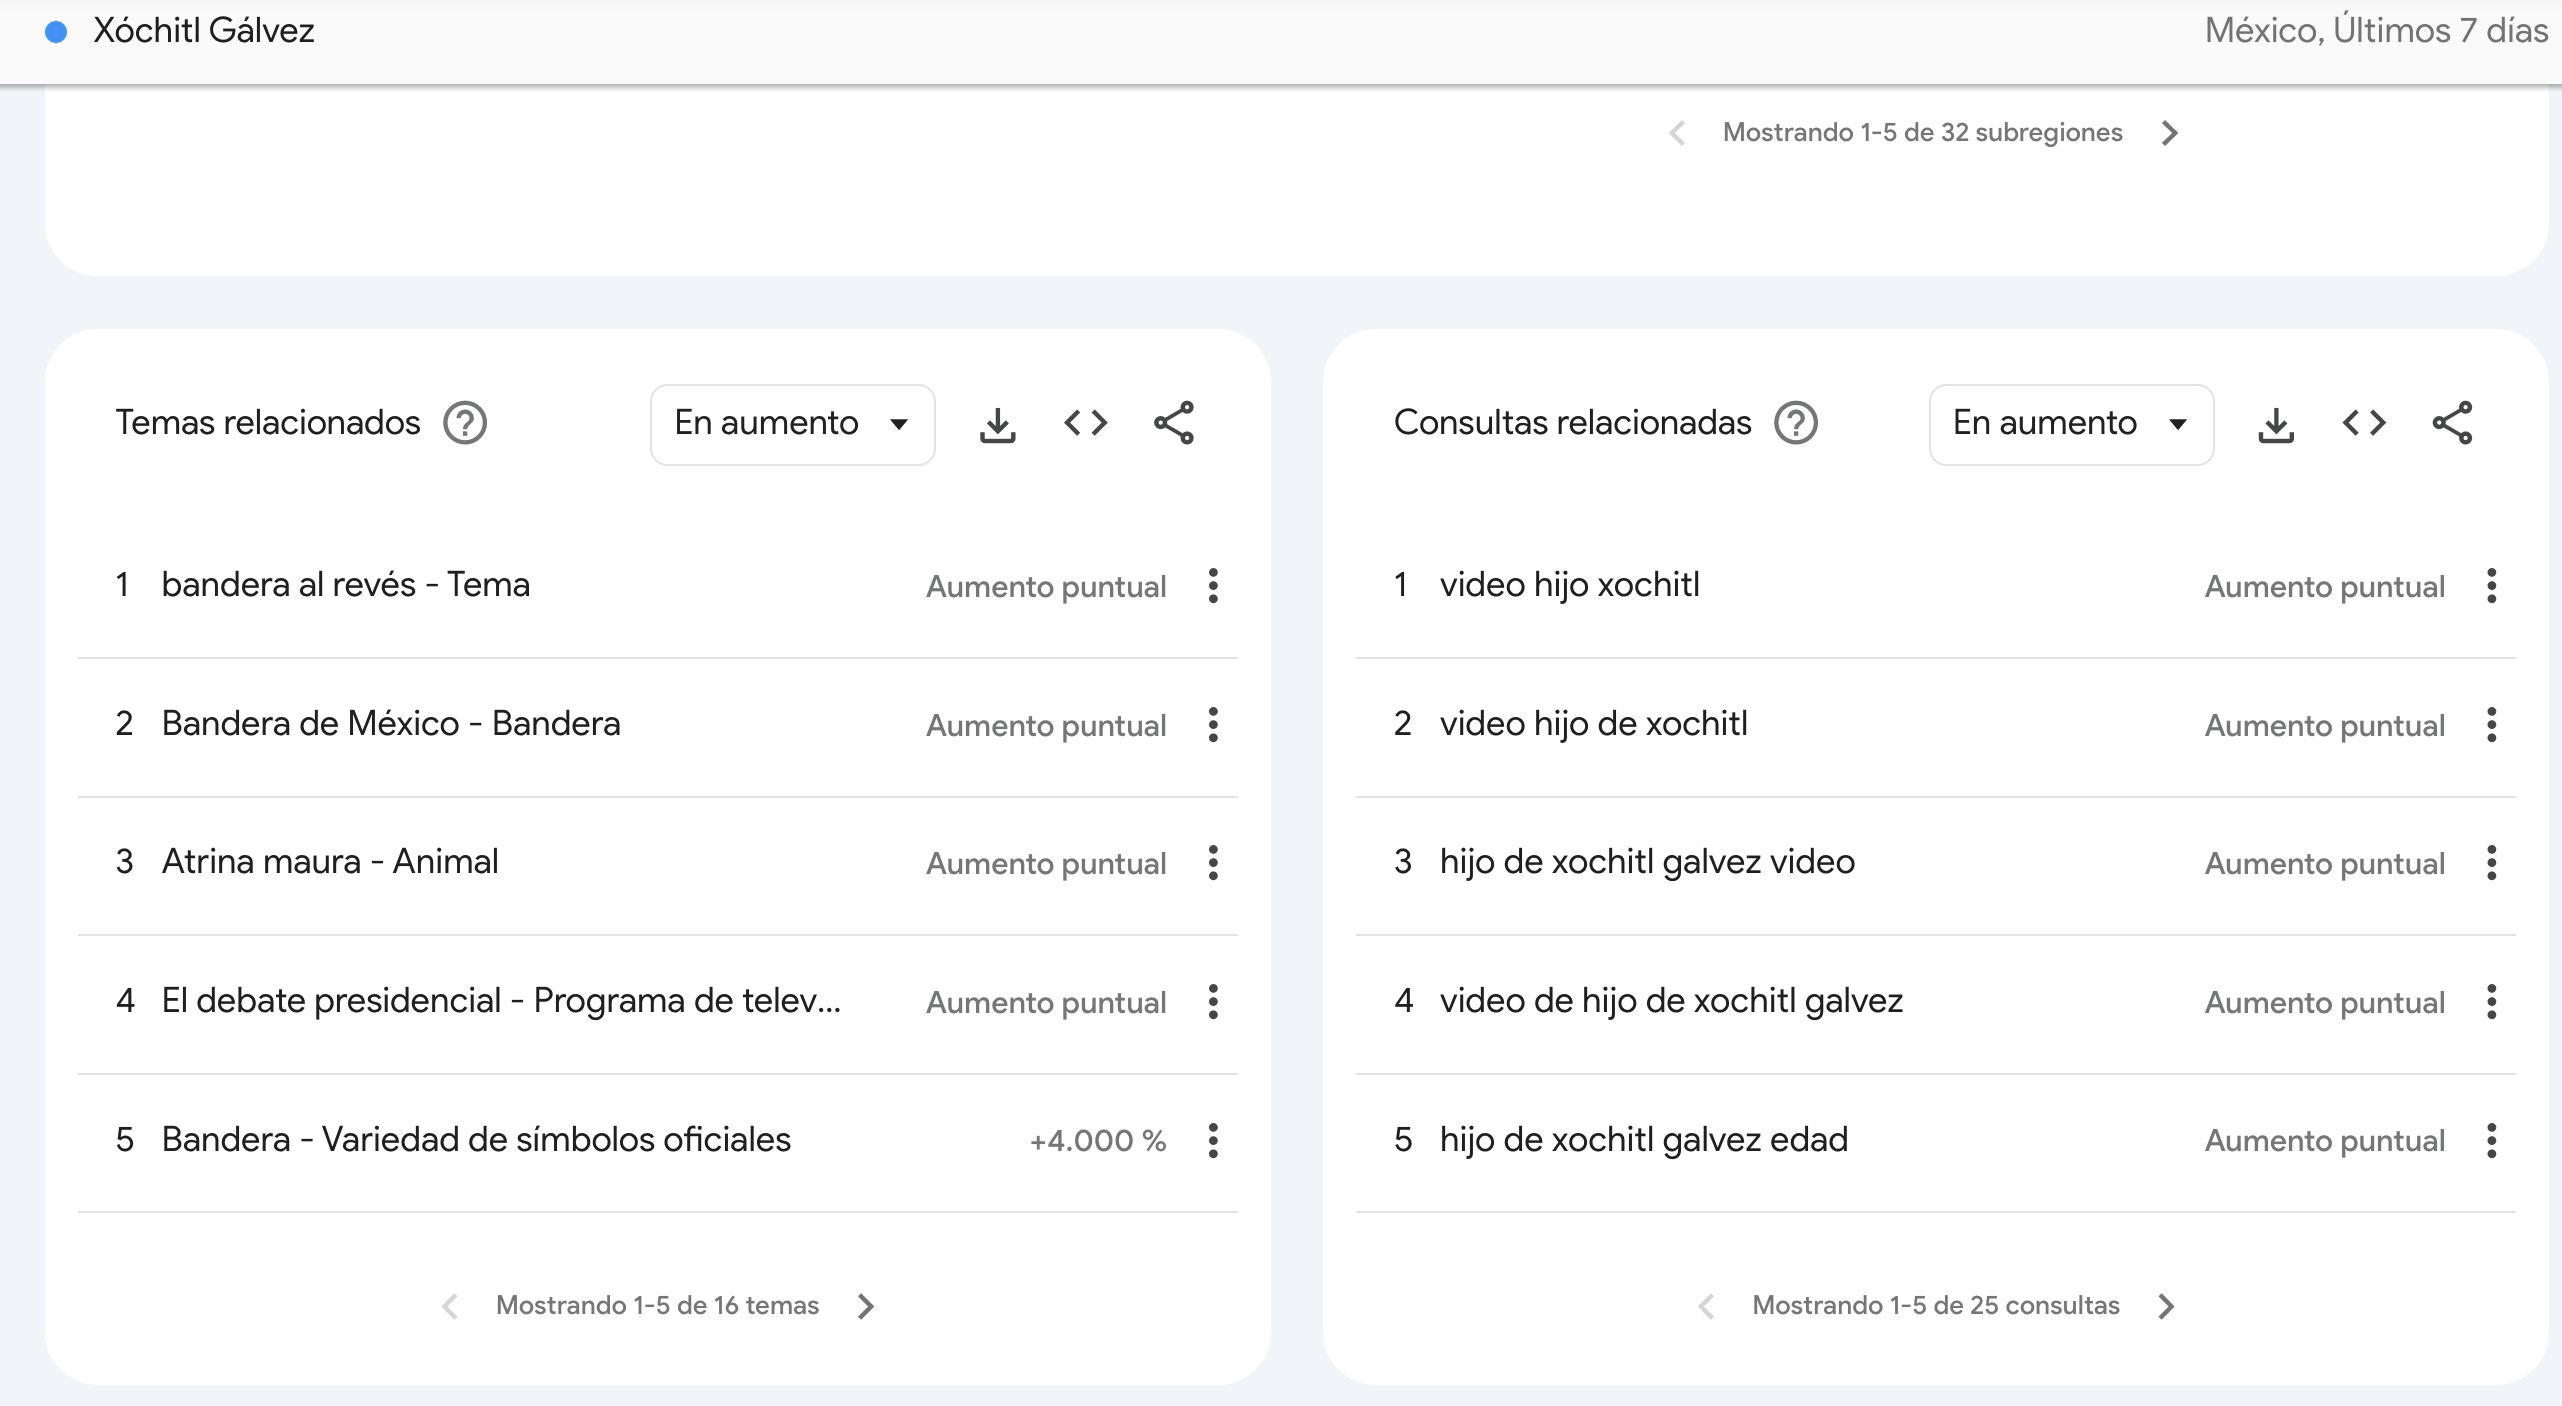Screen dimensions: 2562x1406
Task: Open hijo de xochitl galvez edad query
Action: 1643,1140
